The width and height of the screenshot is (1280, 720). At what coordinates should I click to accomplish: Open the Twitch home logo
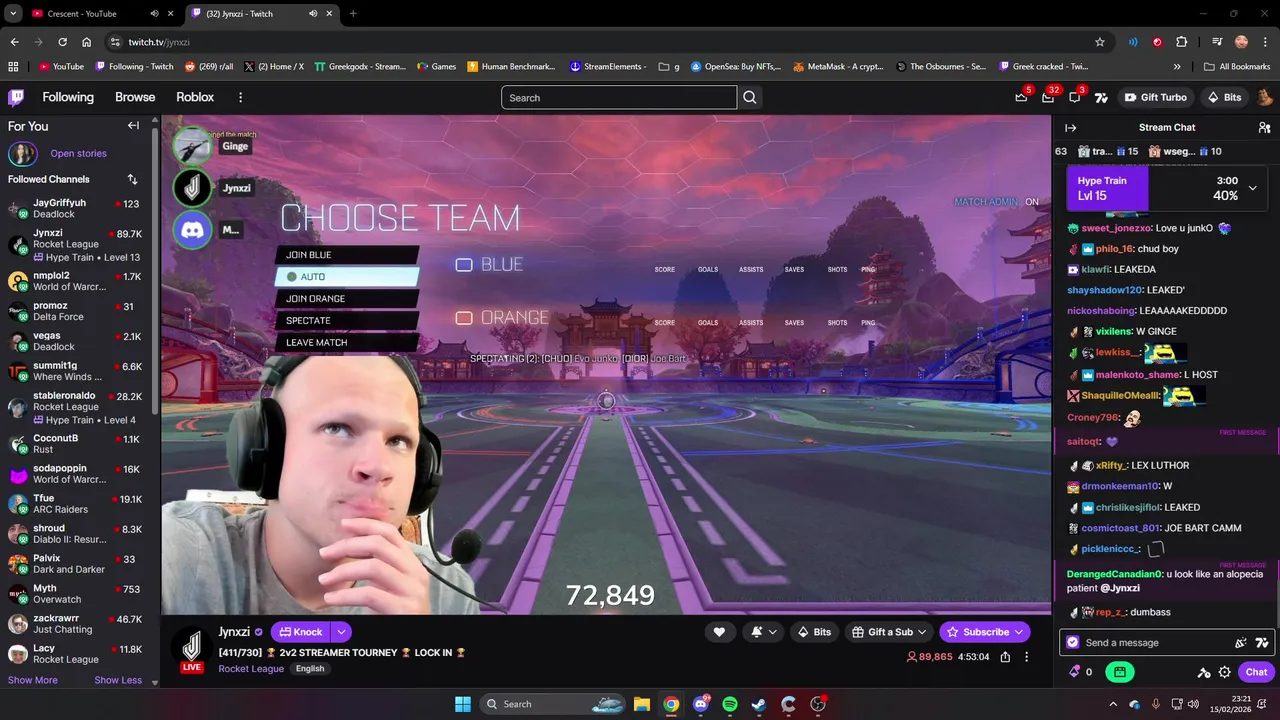click(x=16, y=97)
